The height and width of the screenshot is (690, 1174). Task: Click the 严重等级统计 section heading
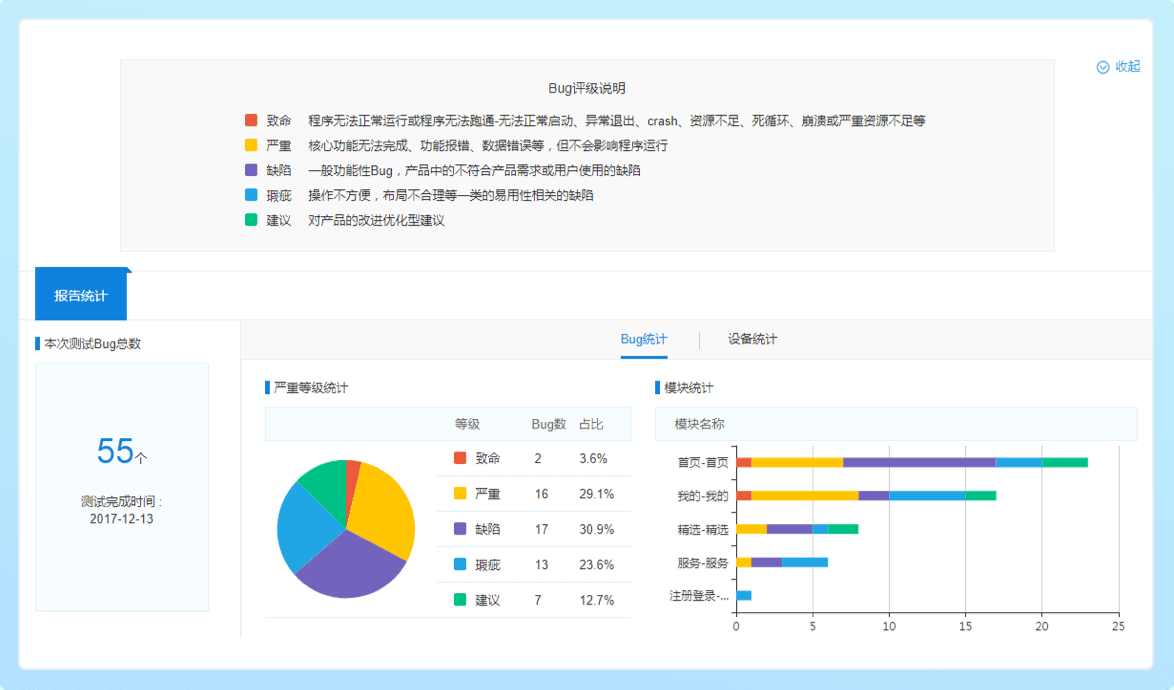tap(311, 388)
